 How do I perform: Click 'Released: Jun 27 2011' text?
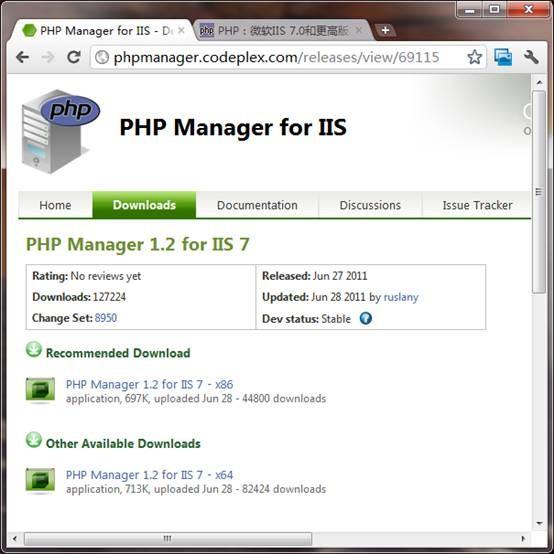[x=314, y=276]
